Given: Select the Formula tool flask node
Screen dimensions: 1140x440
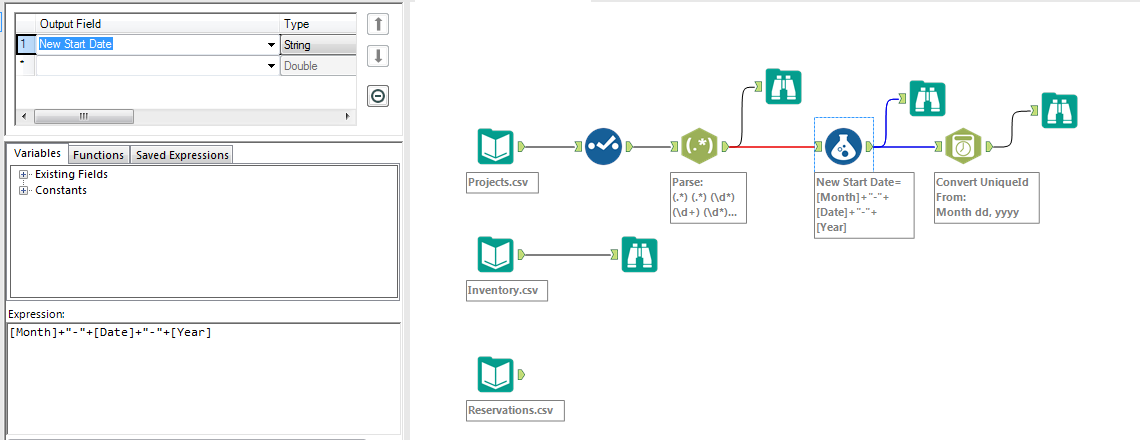Looking at the screenshot, I should (843, 147).
